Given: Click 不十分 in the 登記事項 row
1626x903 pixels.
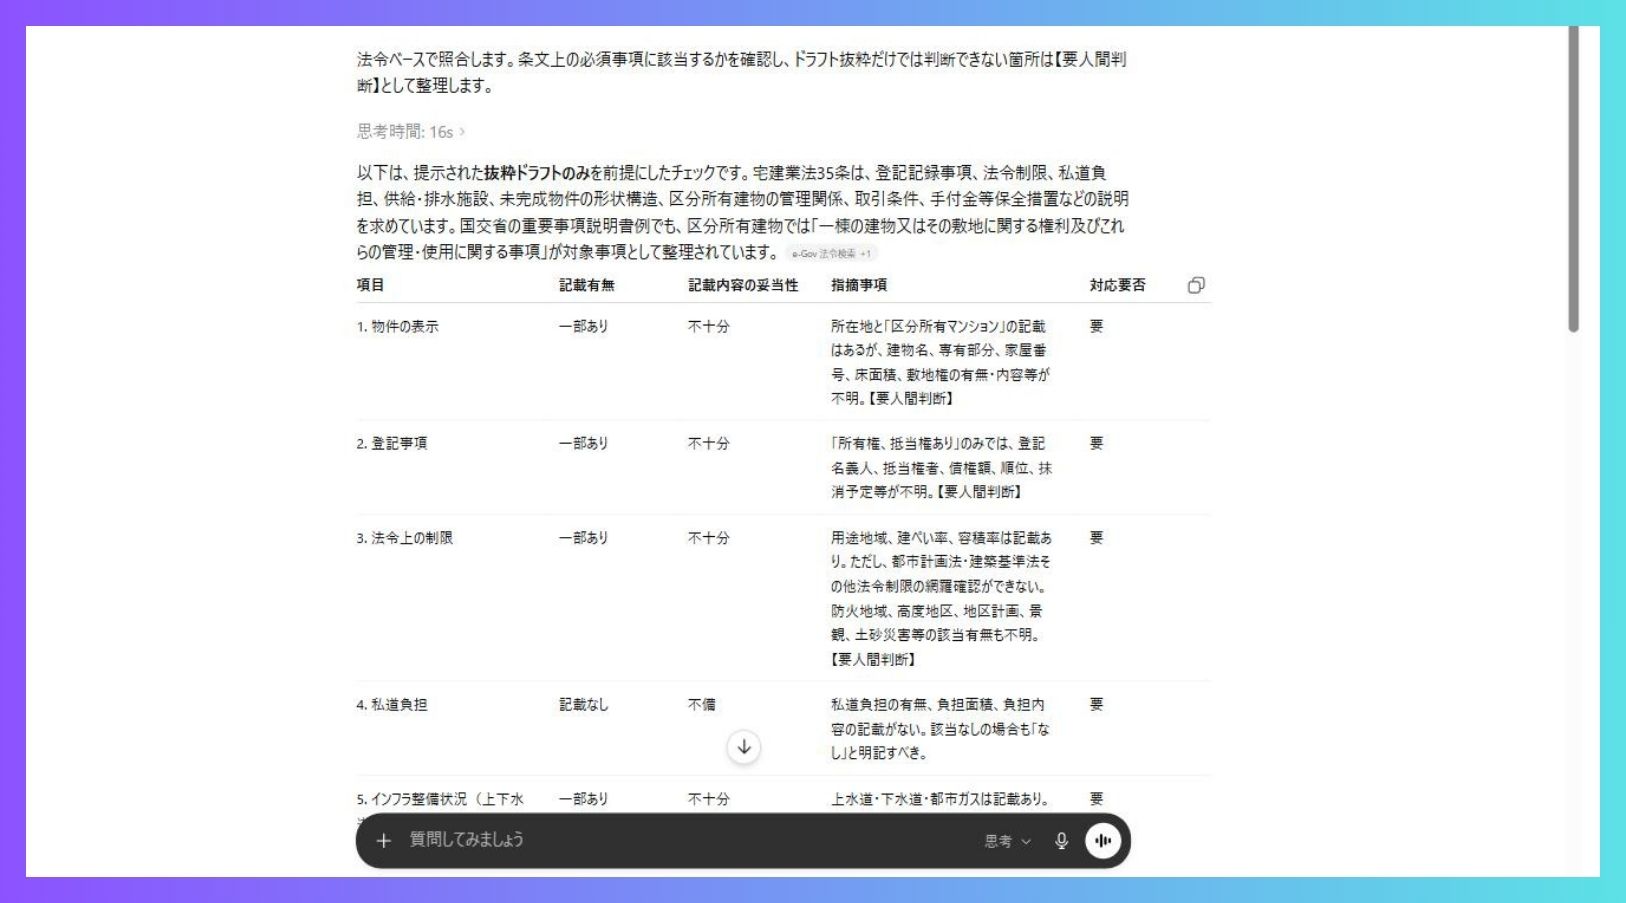Looking at the screenshot, I should [709, 443].
